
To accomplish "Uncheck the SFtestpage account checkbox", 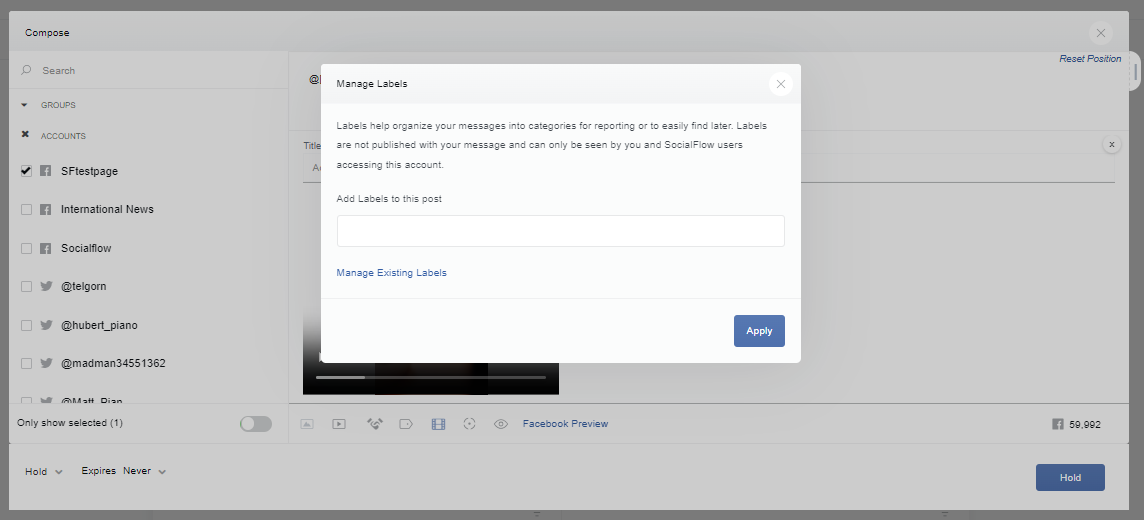I will click(26, 171).
